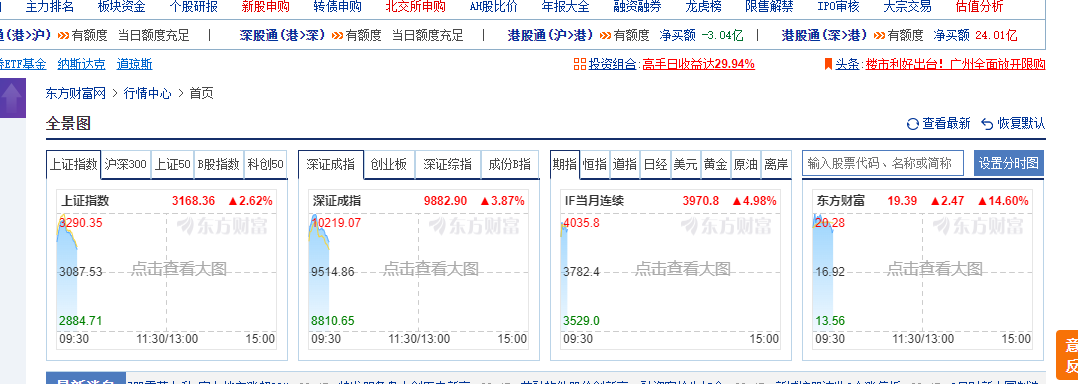1078x384 pixels.
Task: Click the purple up-arrow back-to-top icon
Action: point(12,98)
